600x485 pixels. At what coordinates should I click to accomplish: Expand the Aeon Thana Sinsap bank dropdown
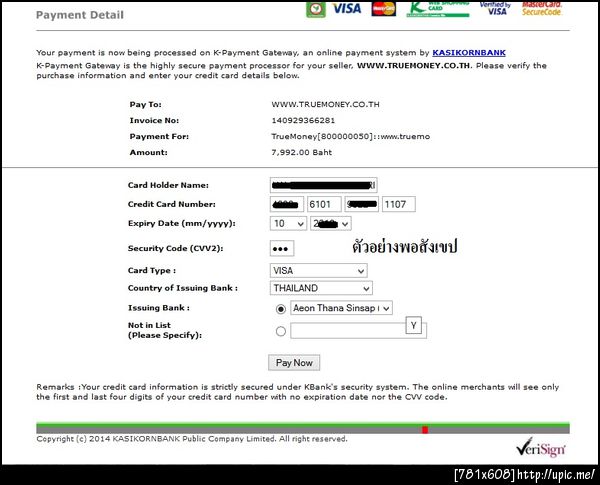(x=341, y=308)
